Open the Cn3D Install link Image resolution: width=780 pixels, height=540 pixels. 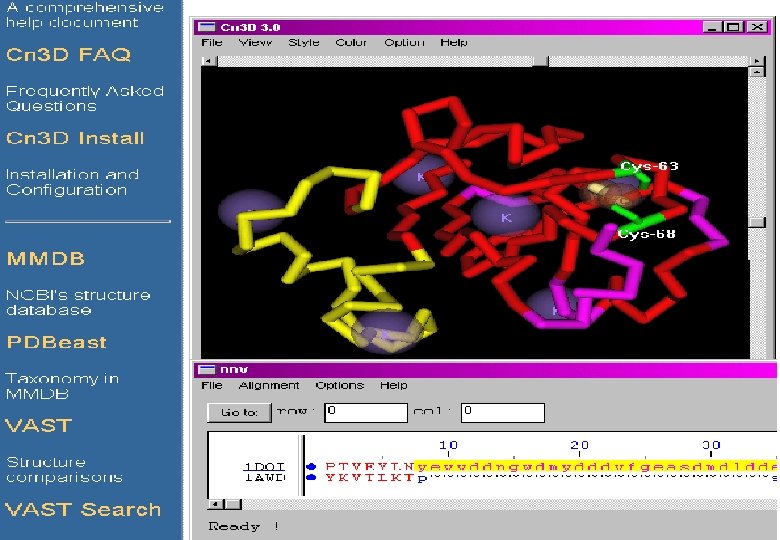click(75, 138)
